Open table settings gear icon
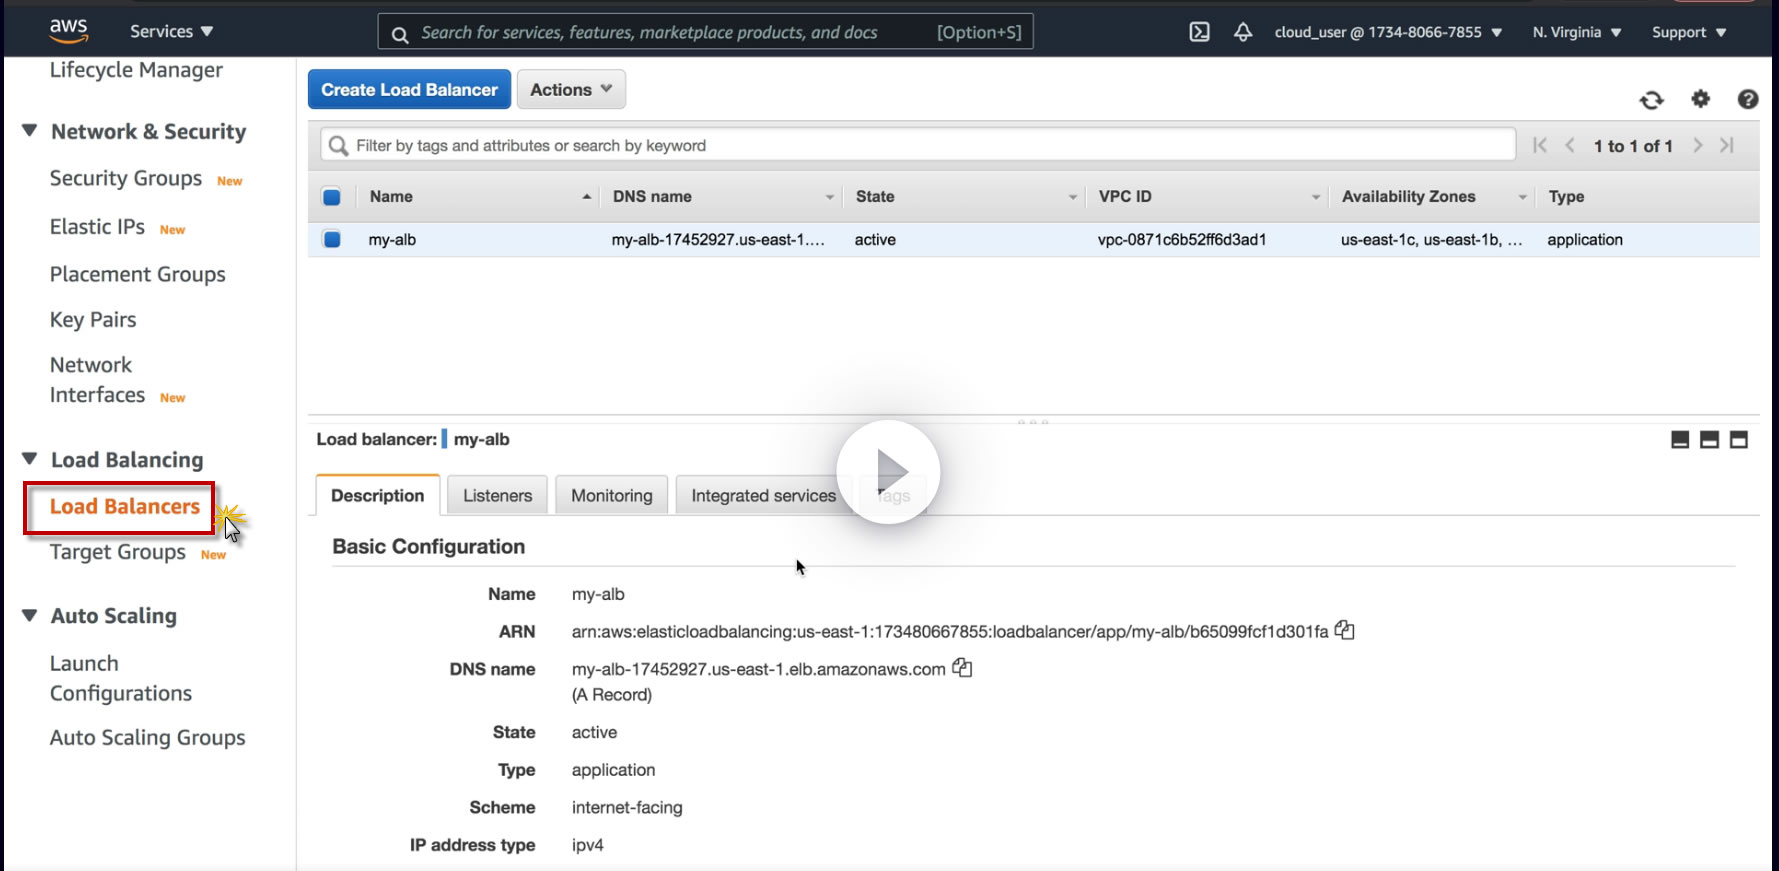 (x=1700, y=99)
